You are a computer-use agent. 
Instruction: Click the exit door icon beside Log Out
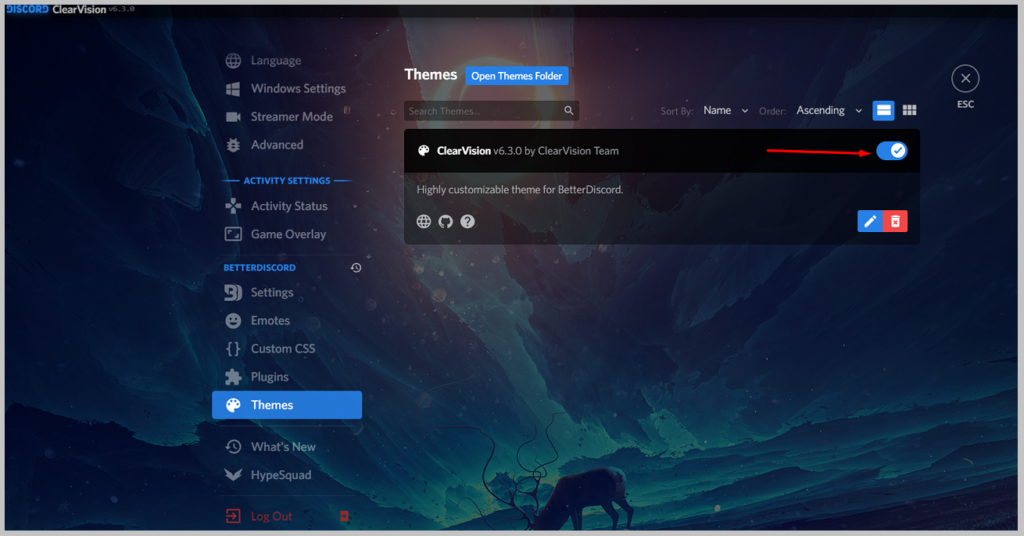[233, 516]
